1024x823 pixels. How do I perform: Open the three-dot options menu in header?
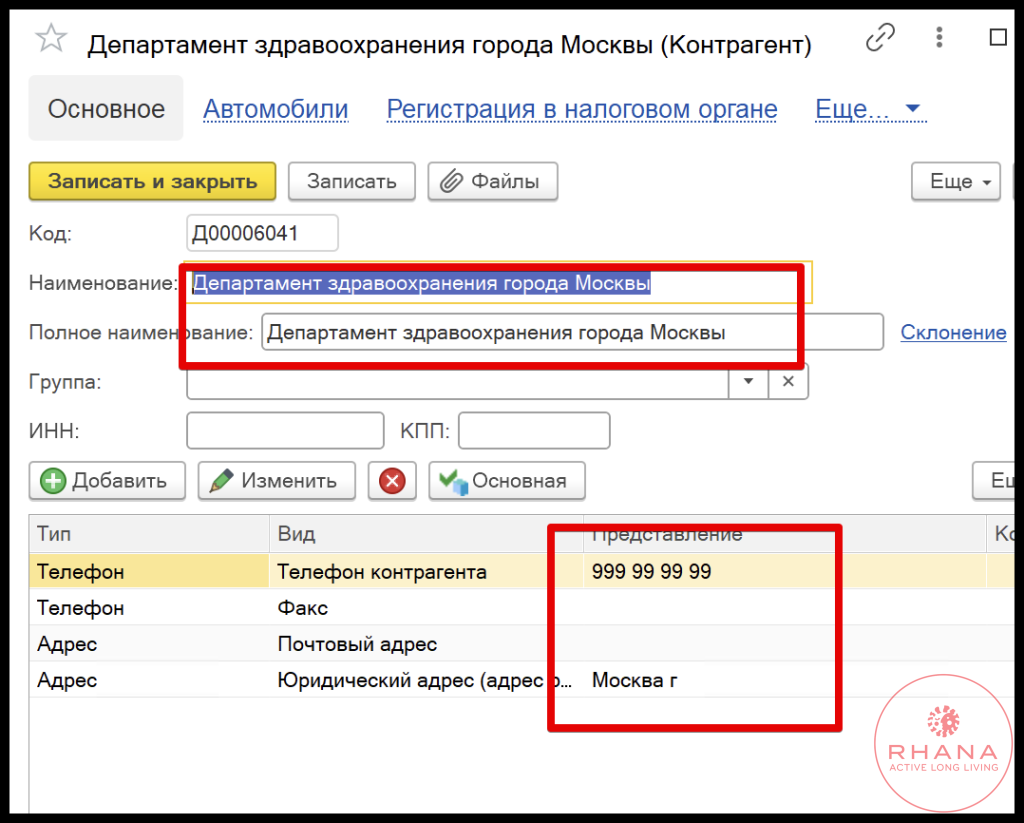coord(939,37)
